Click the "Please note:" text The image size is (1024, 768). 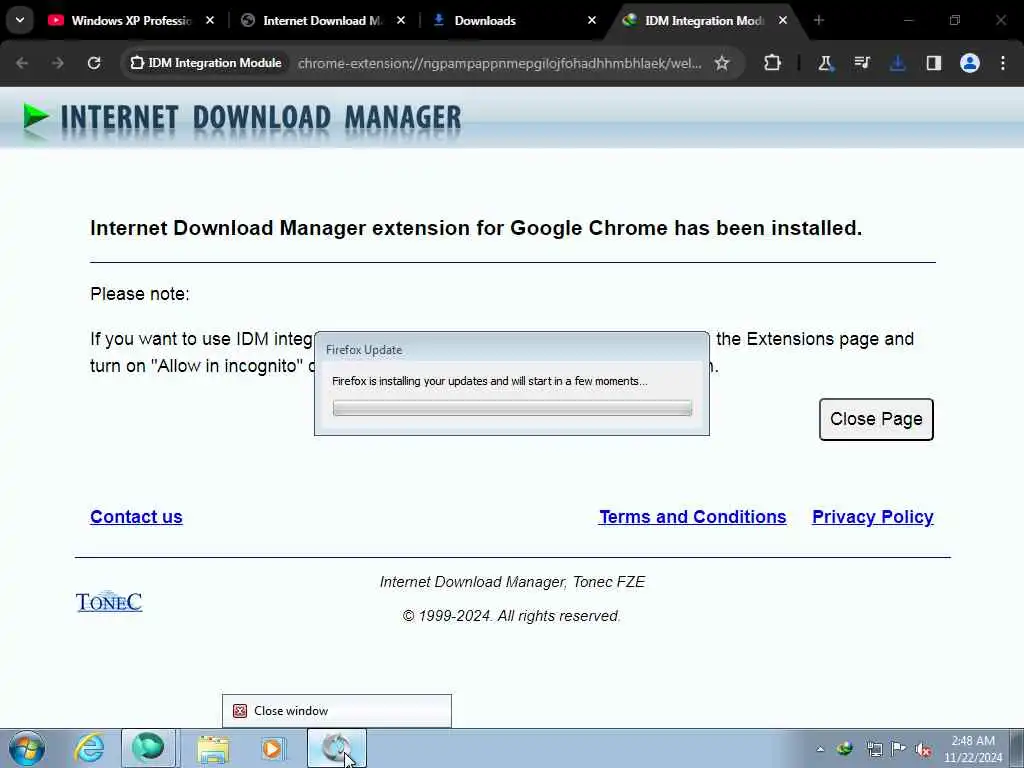(x=140, y=294)
